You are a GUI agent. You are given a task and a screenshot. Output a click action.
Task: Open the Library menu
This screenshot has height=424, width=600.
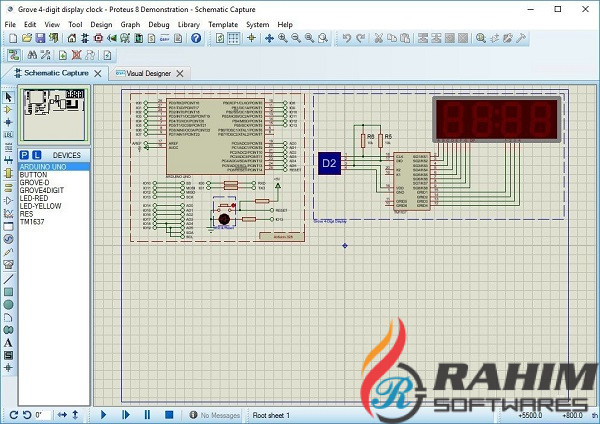click(192, 23)
